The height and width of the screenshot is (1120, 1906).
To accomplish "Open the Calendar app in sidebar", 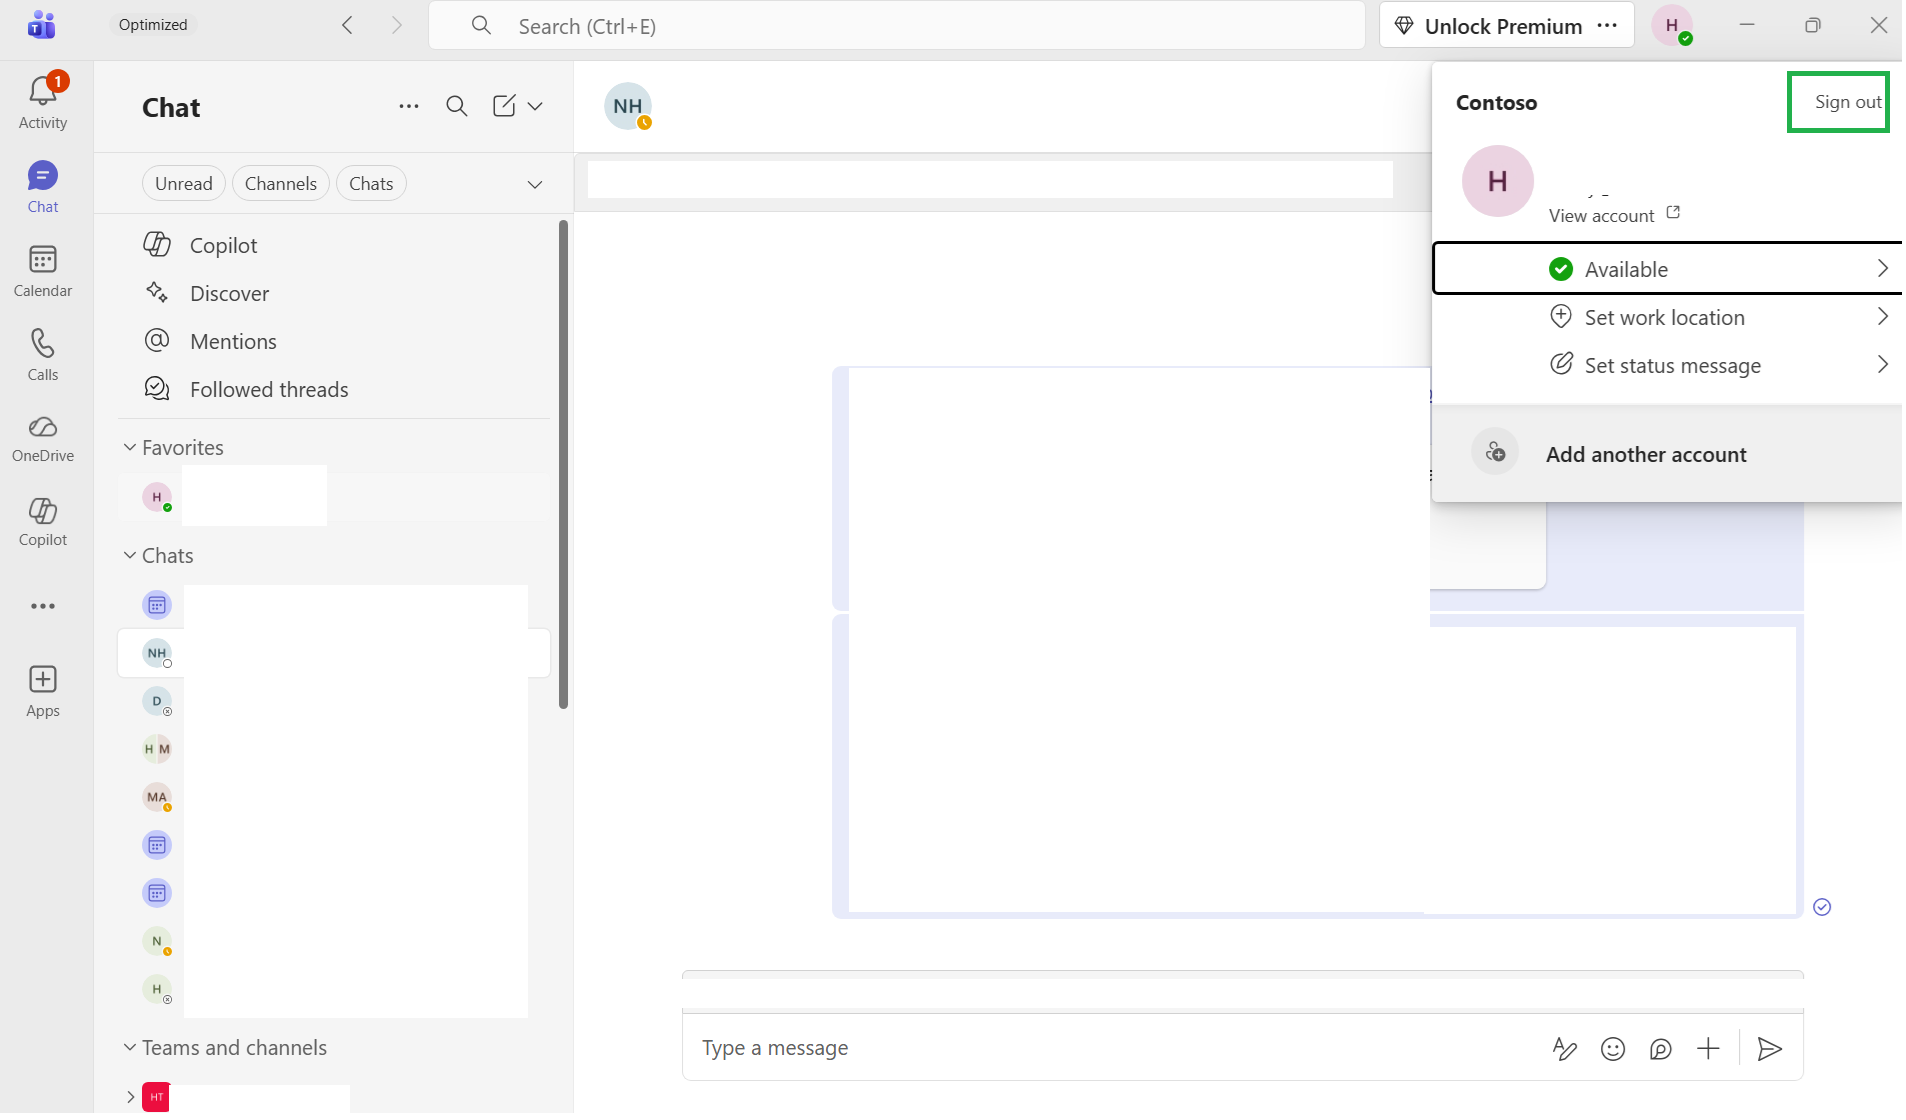I will [43, 271].
